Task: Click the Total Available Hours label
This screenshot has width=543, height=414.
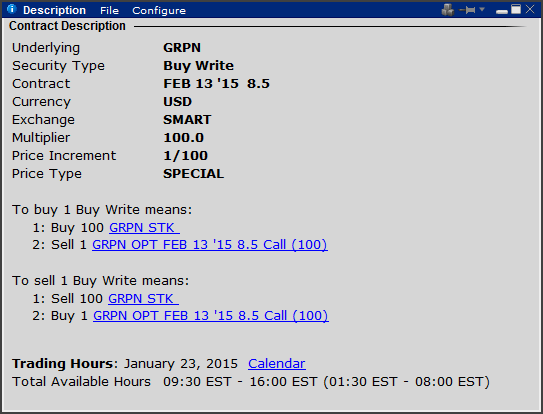Action: 81,382
